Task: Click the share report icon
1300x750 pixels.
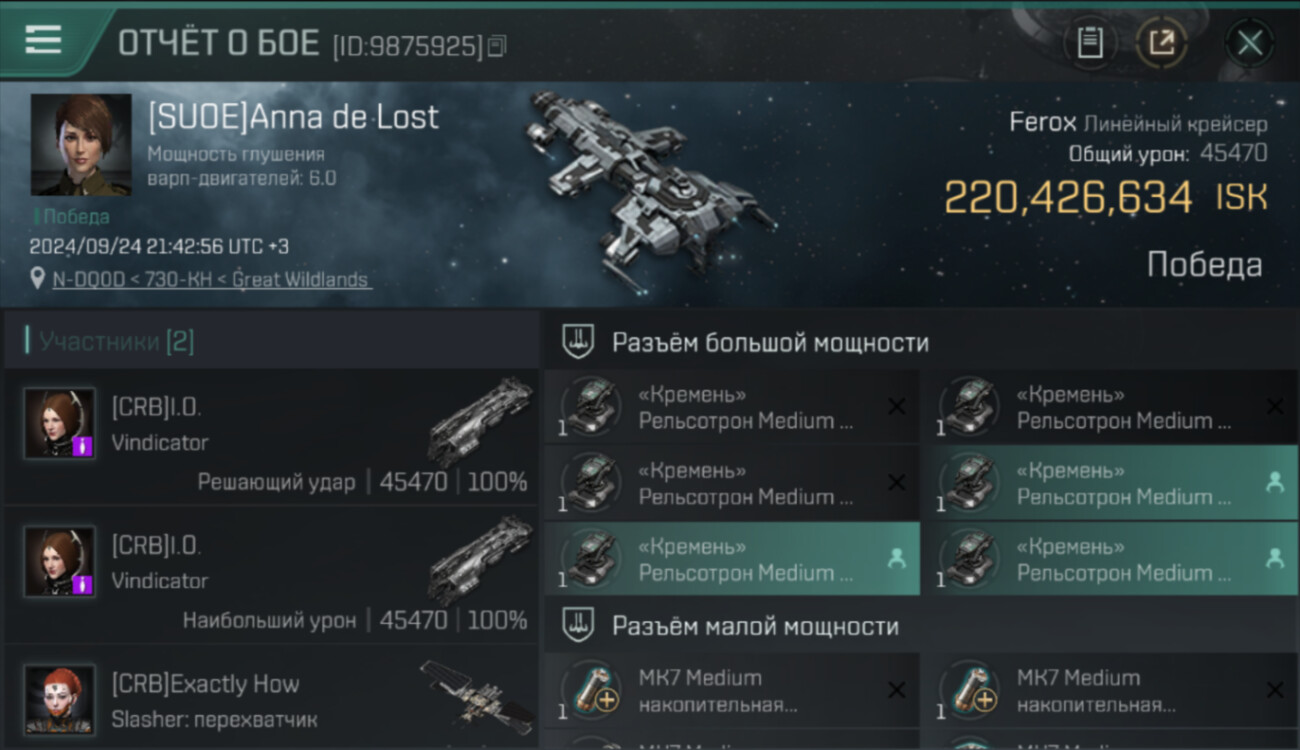Action: (x=1161, y=43)
